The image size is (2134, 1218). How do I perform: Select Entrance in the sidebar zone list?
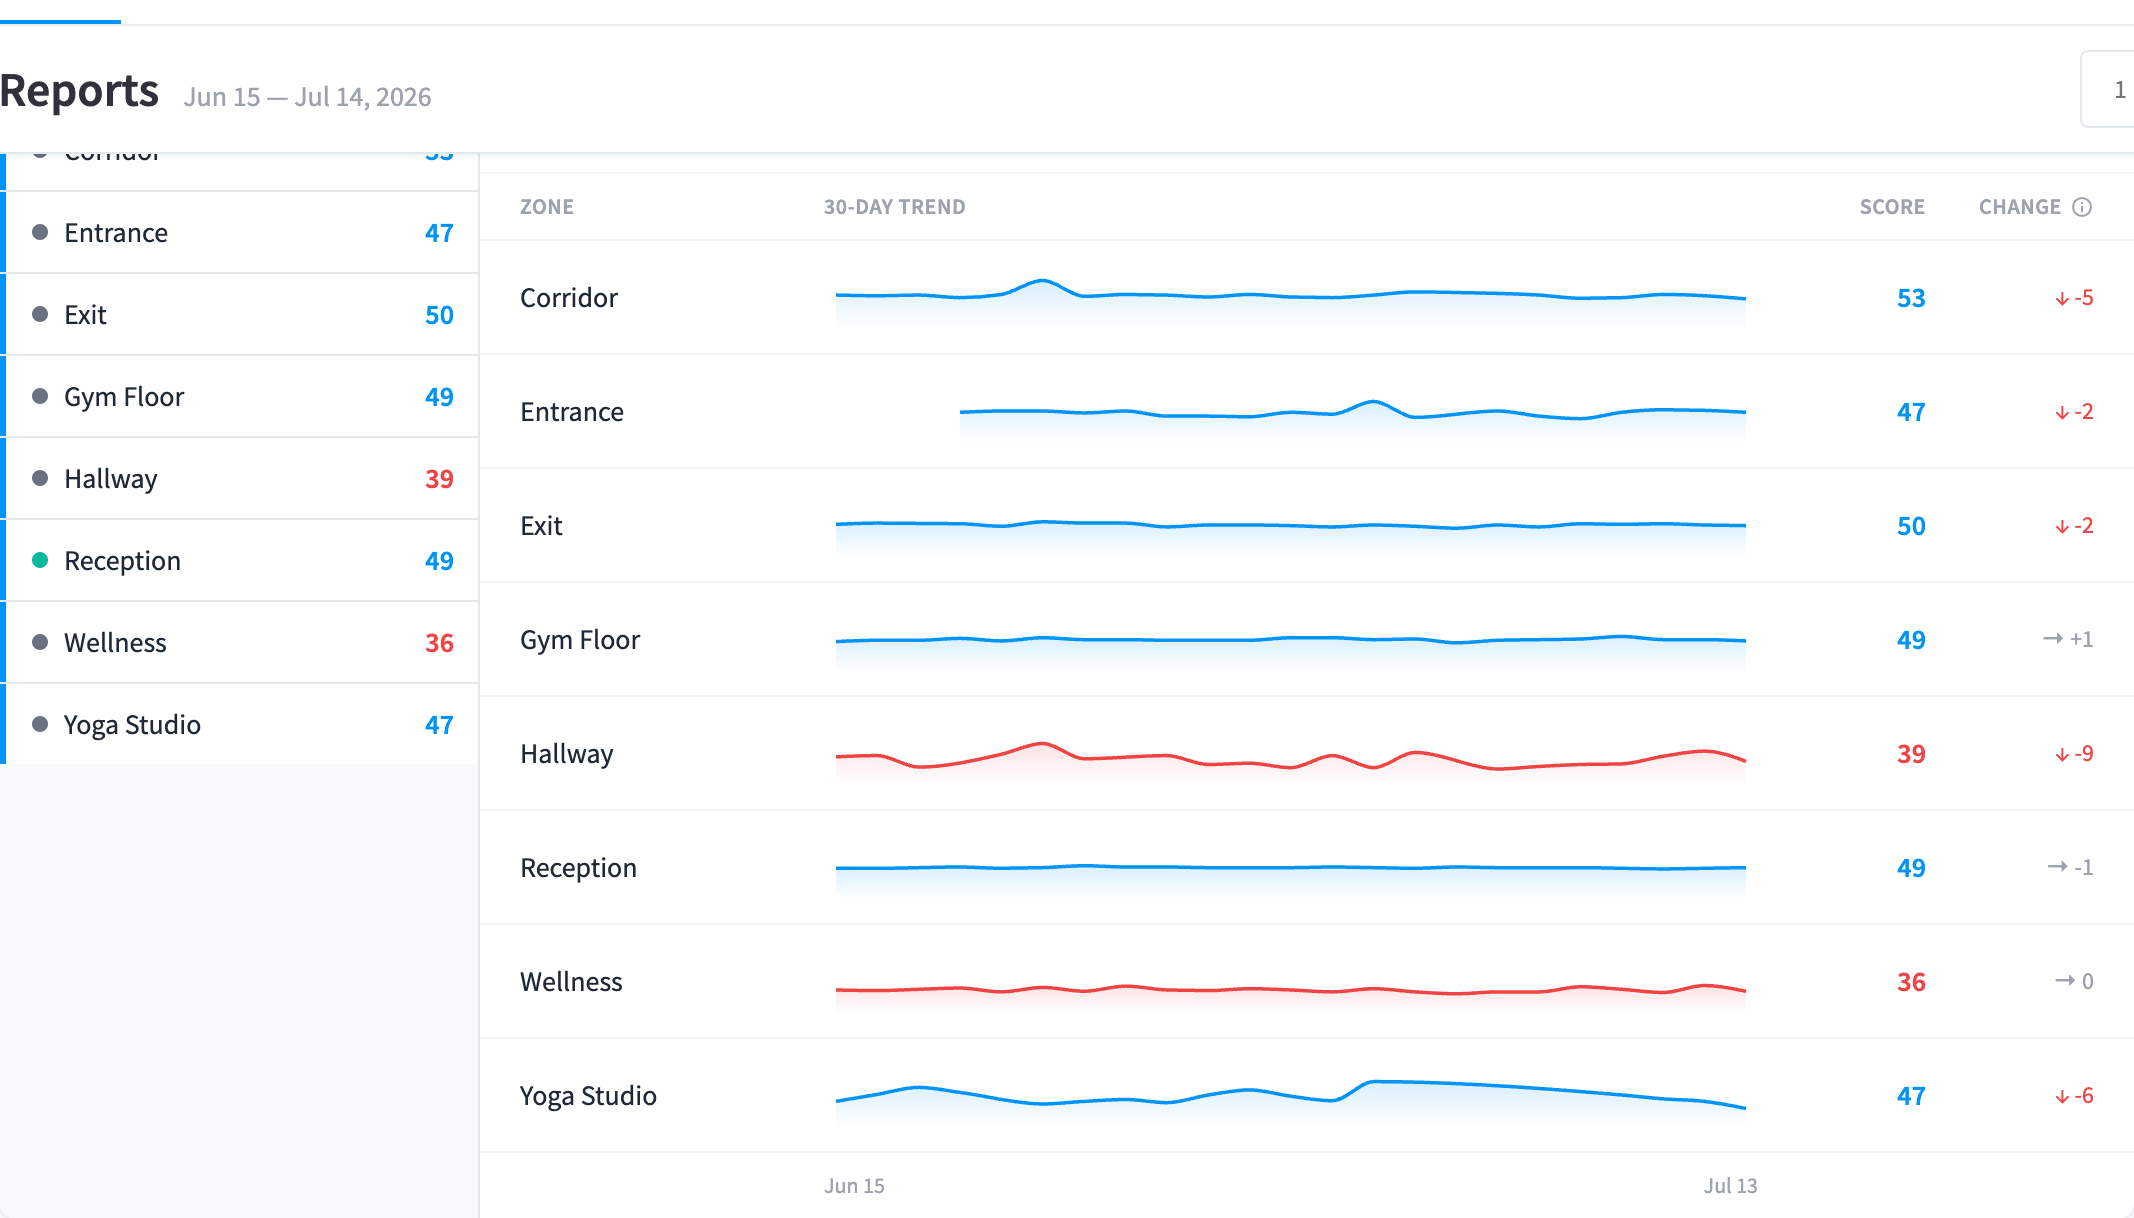pyautogui.click(x=240, y=233)
